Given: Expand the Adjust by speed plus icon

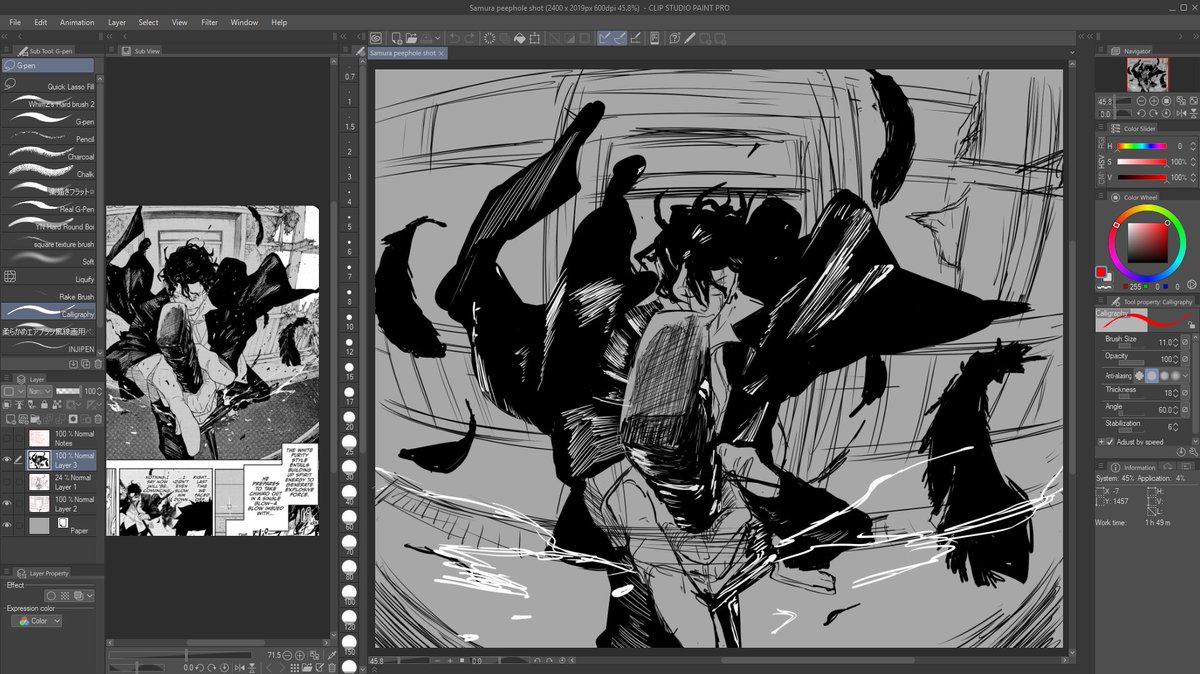Looking at the screenshot, I should pyautogui.click(x=1101, y=442).
